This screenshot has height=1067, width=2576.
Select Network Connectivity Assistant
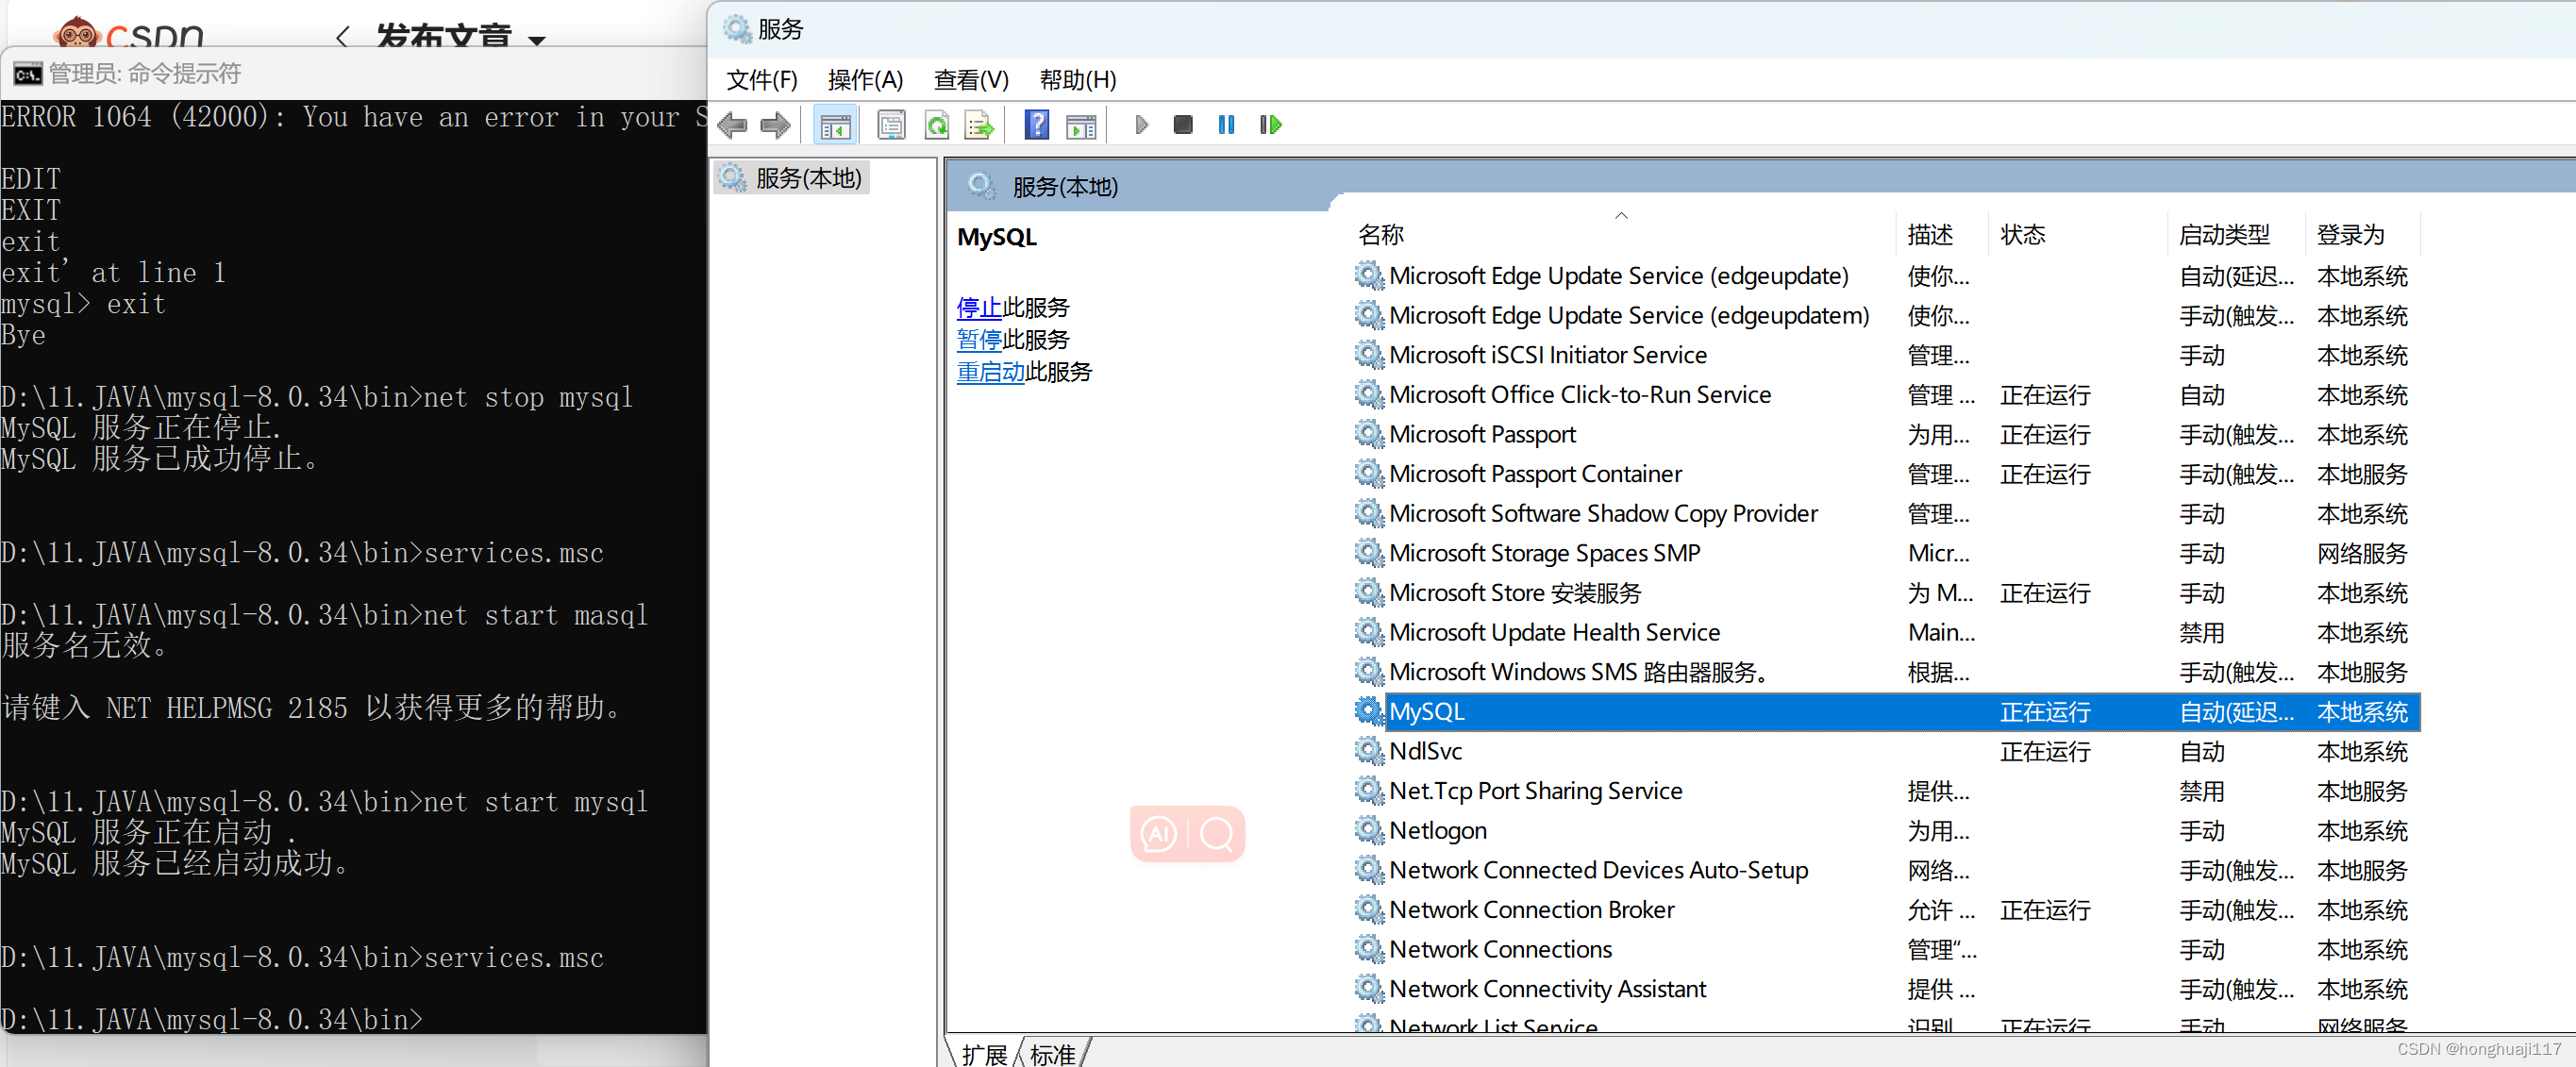1886,989
